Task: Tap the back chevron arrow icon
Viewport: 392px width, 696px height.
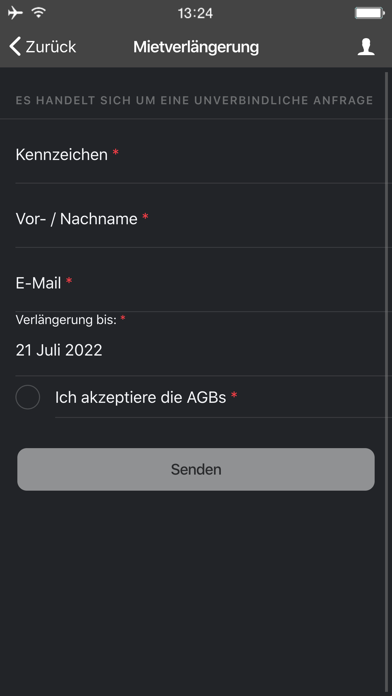Action: tap(15, 47)
